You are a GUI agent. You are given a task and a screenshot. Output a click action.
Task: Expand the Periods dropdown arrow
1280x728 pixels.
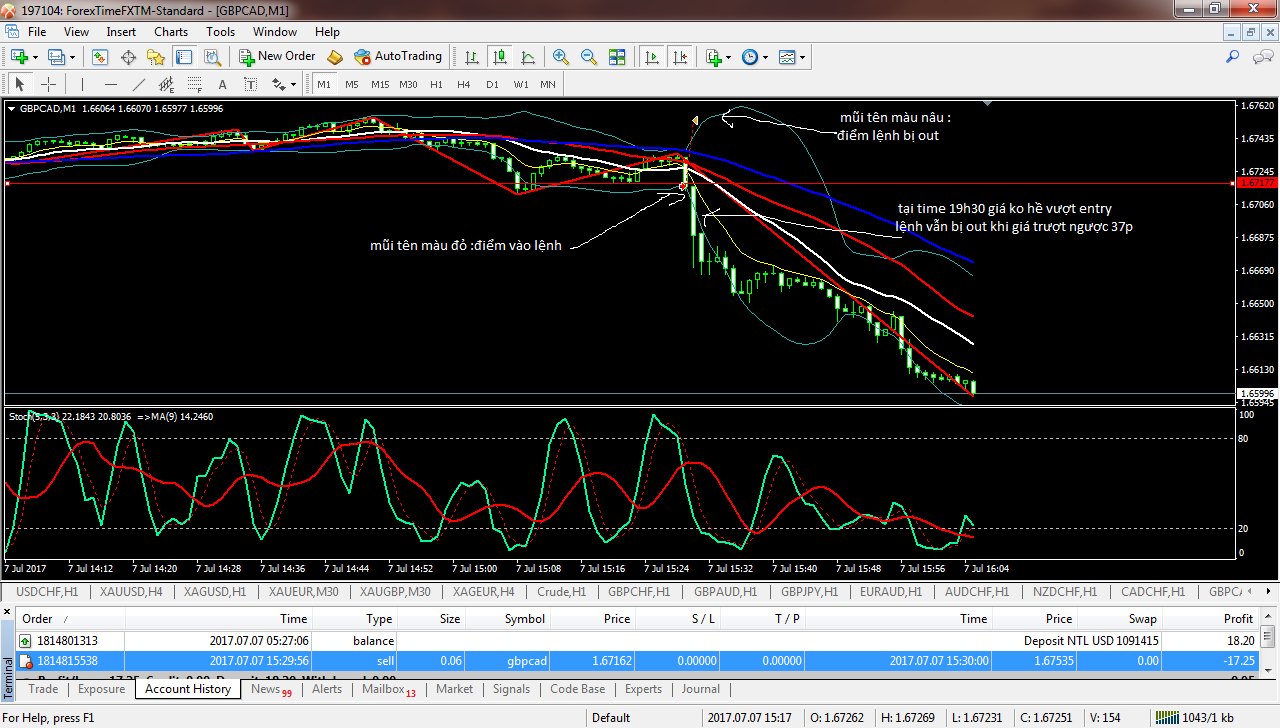[766, 57]
